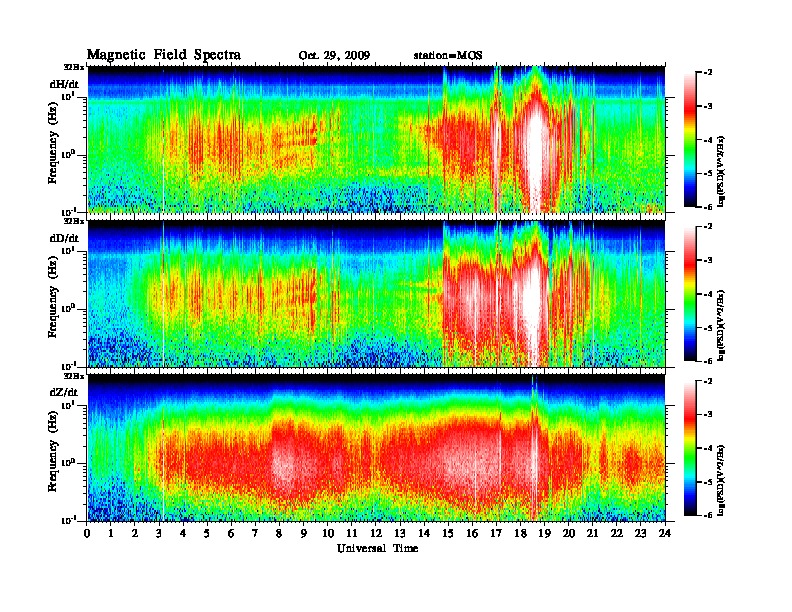
Task: Click the "-4" tick on dH/dt colorbar
Action: 709,140
